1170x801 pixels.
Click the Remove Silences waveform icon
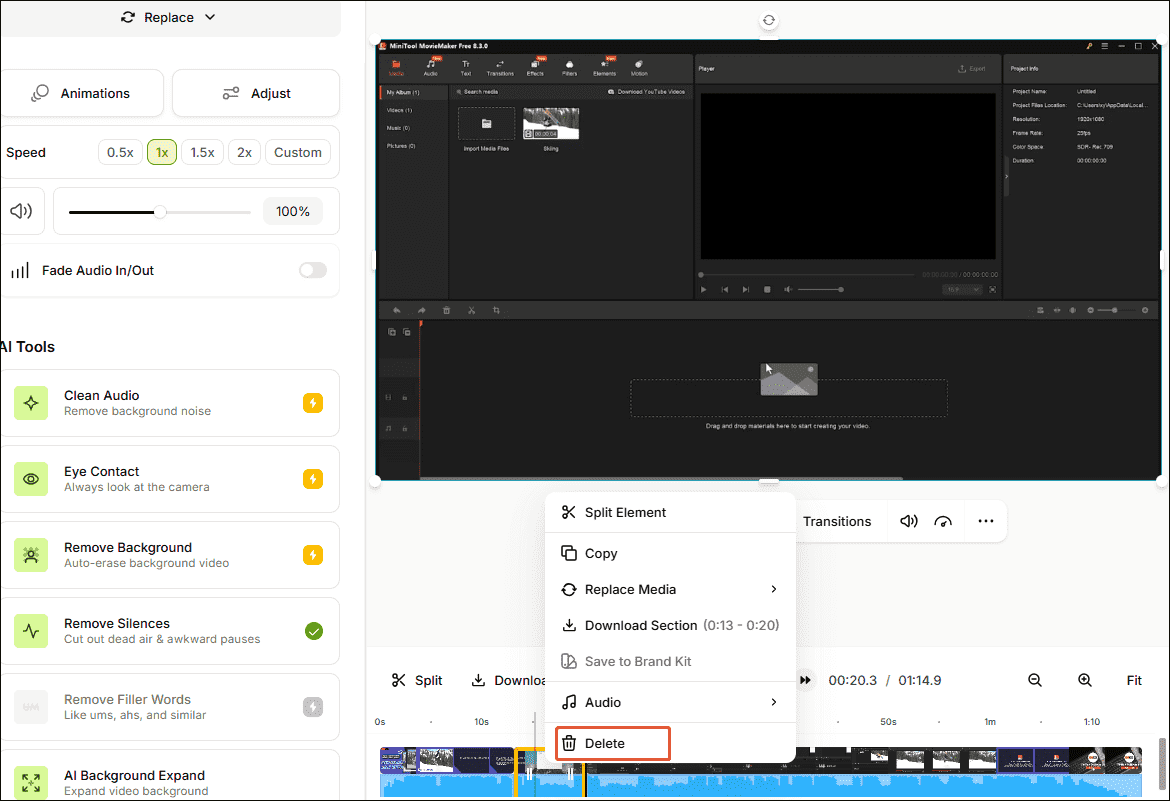pos(31,631)
